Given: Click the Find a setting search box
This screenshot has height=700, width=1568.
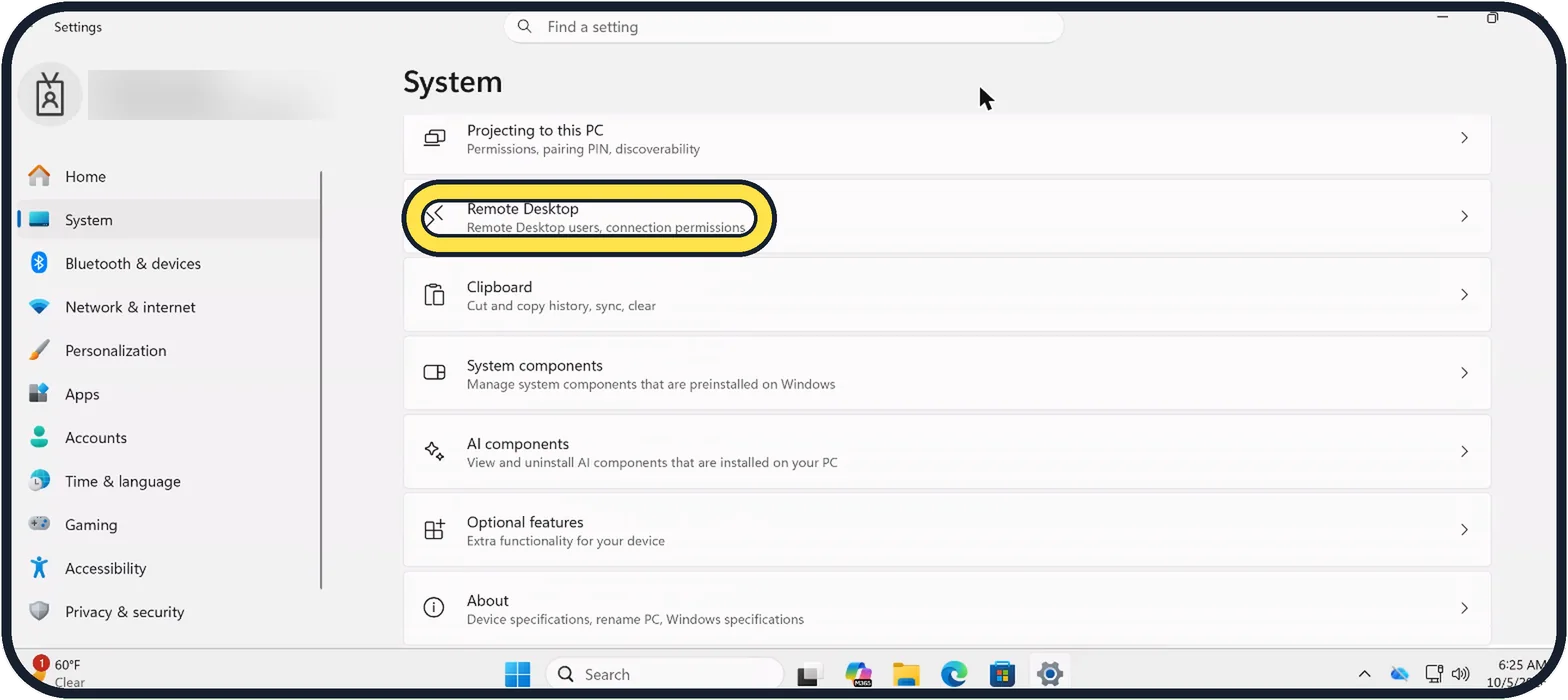Looking at the screenshot, I should (783, 27).
